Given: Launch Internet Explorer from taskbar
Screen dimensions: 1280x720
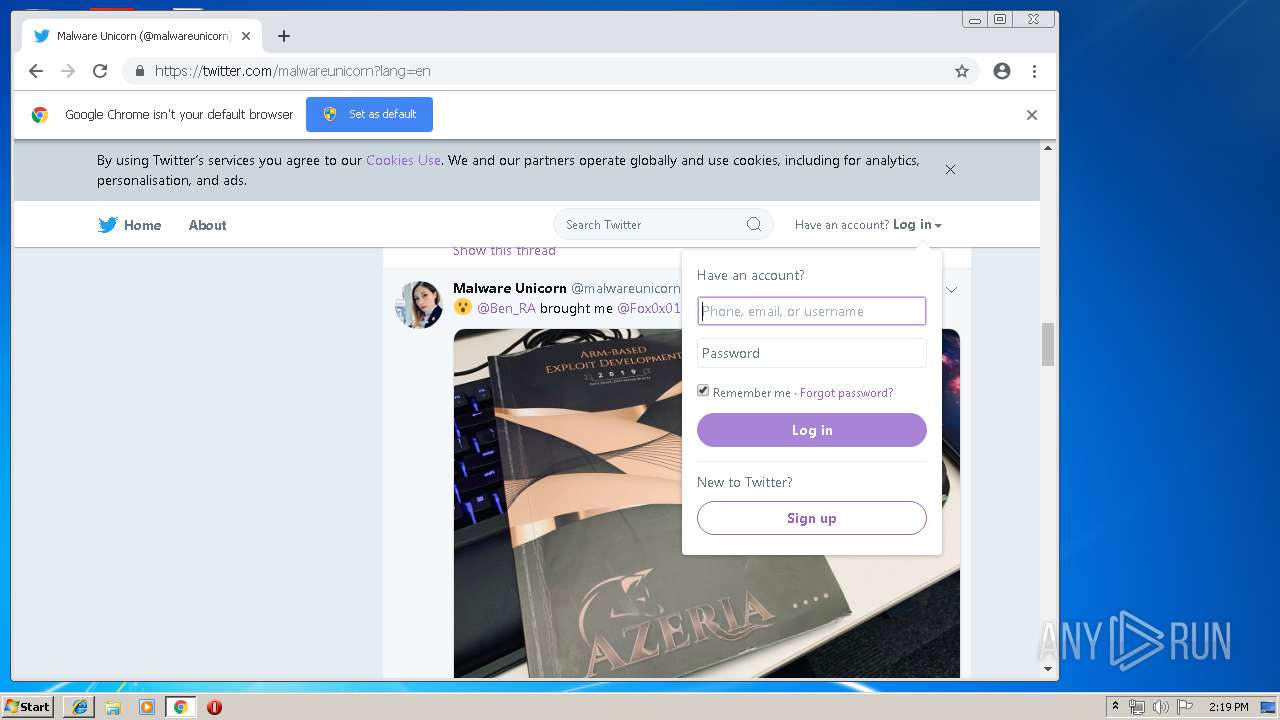Looking at the screenshot, I should click(x=79, y=707).
